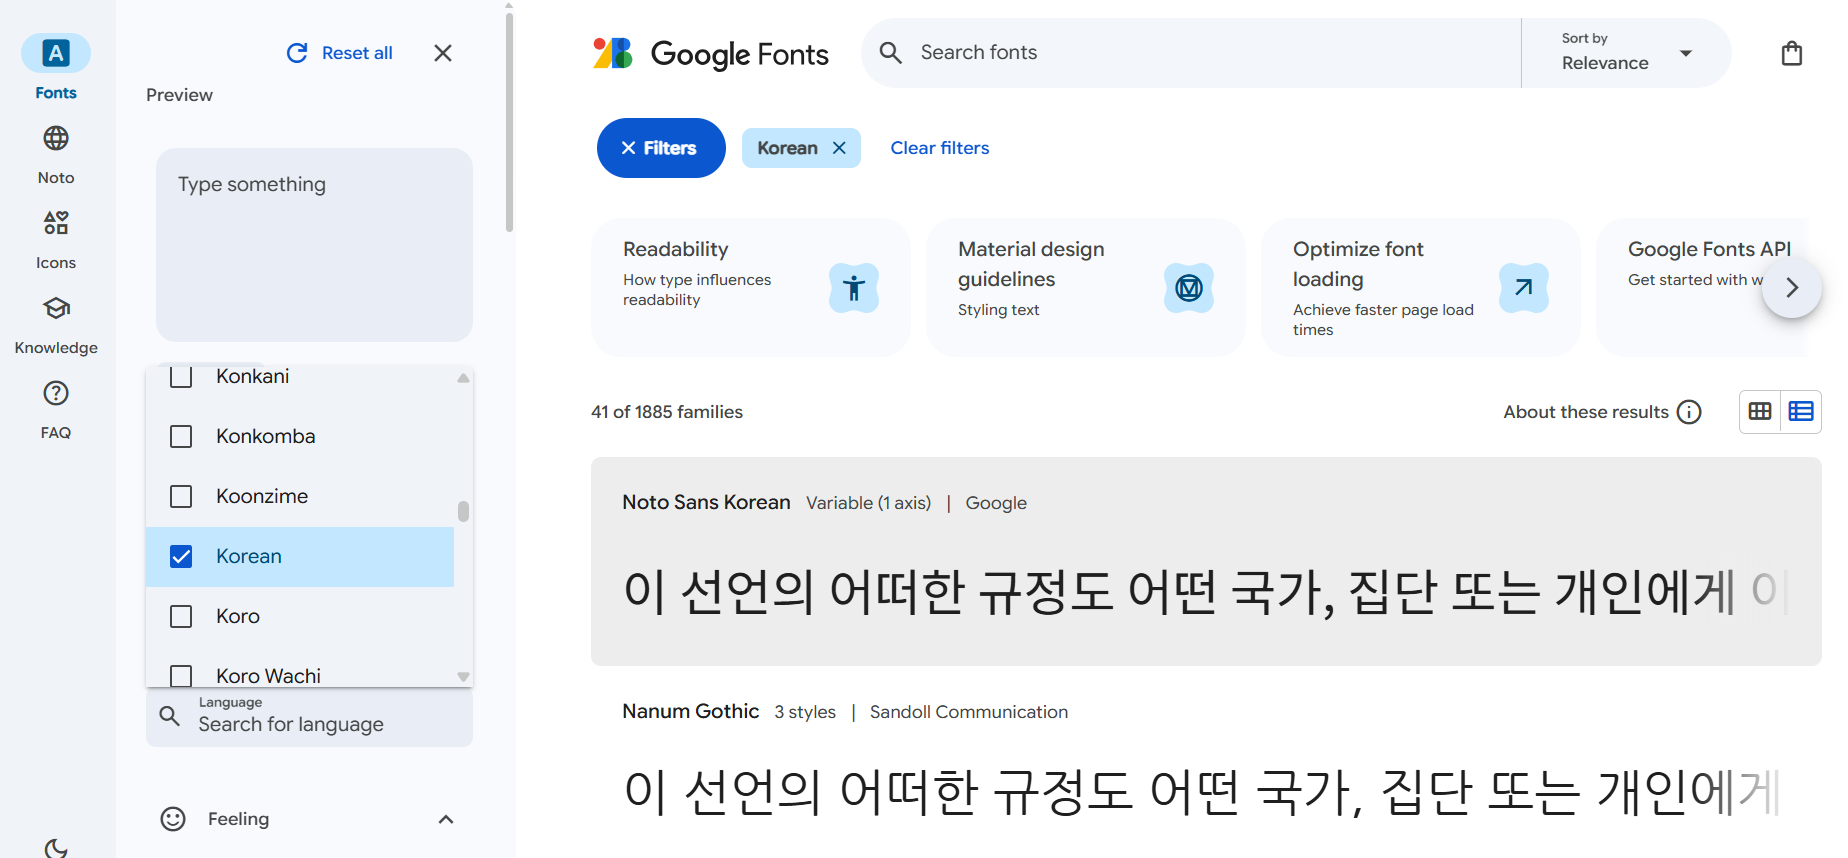Open the Noto globe icon
Image resolution: width=1848 pixels, height=858 pixels.
click(56, 138)
